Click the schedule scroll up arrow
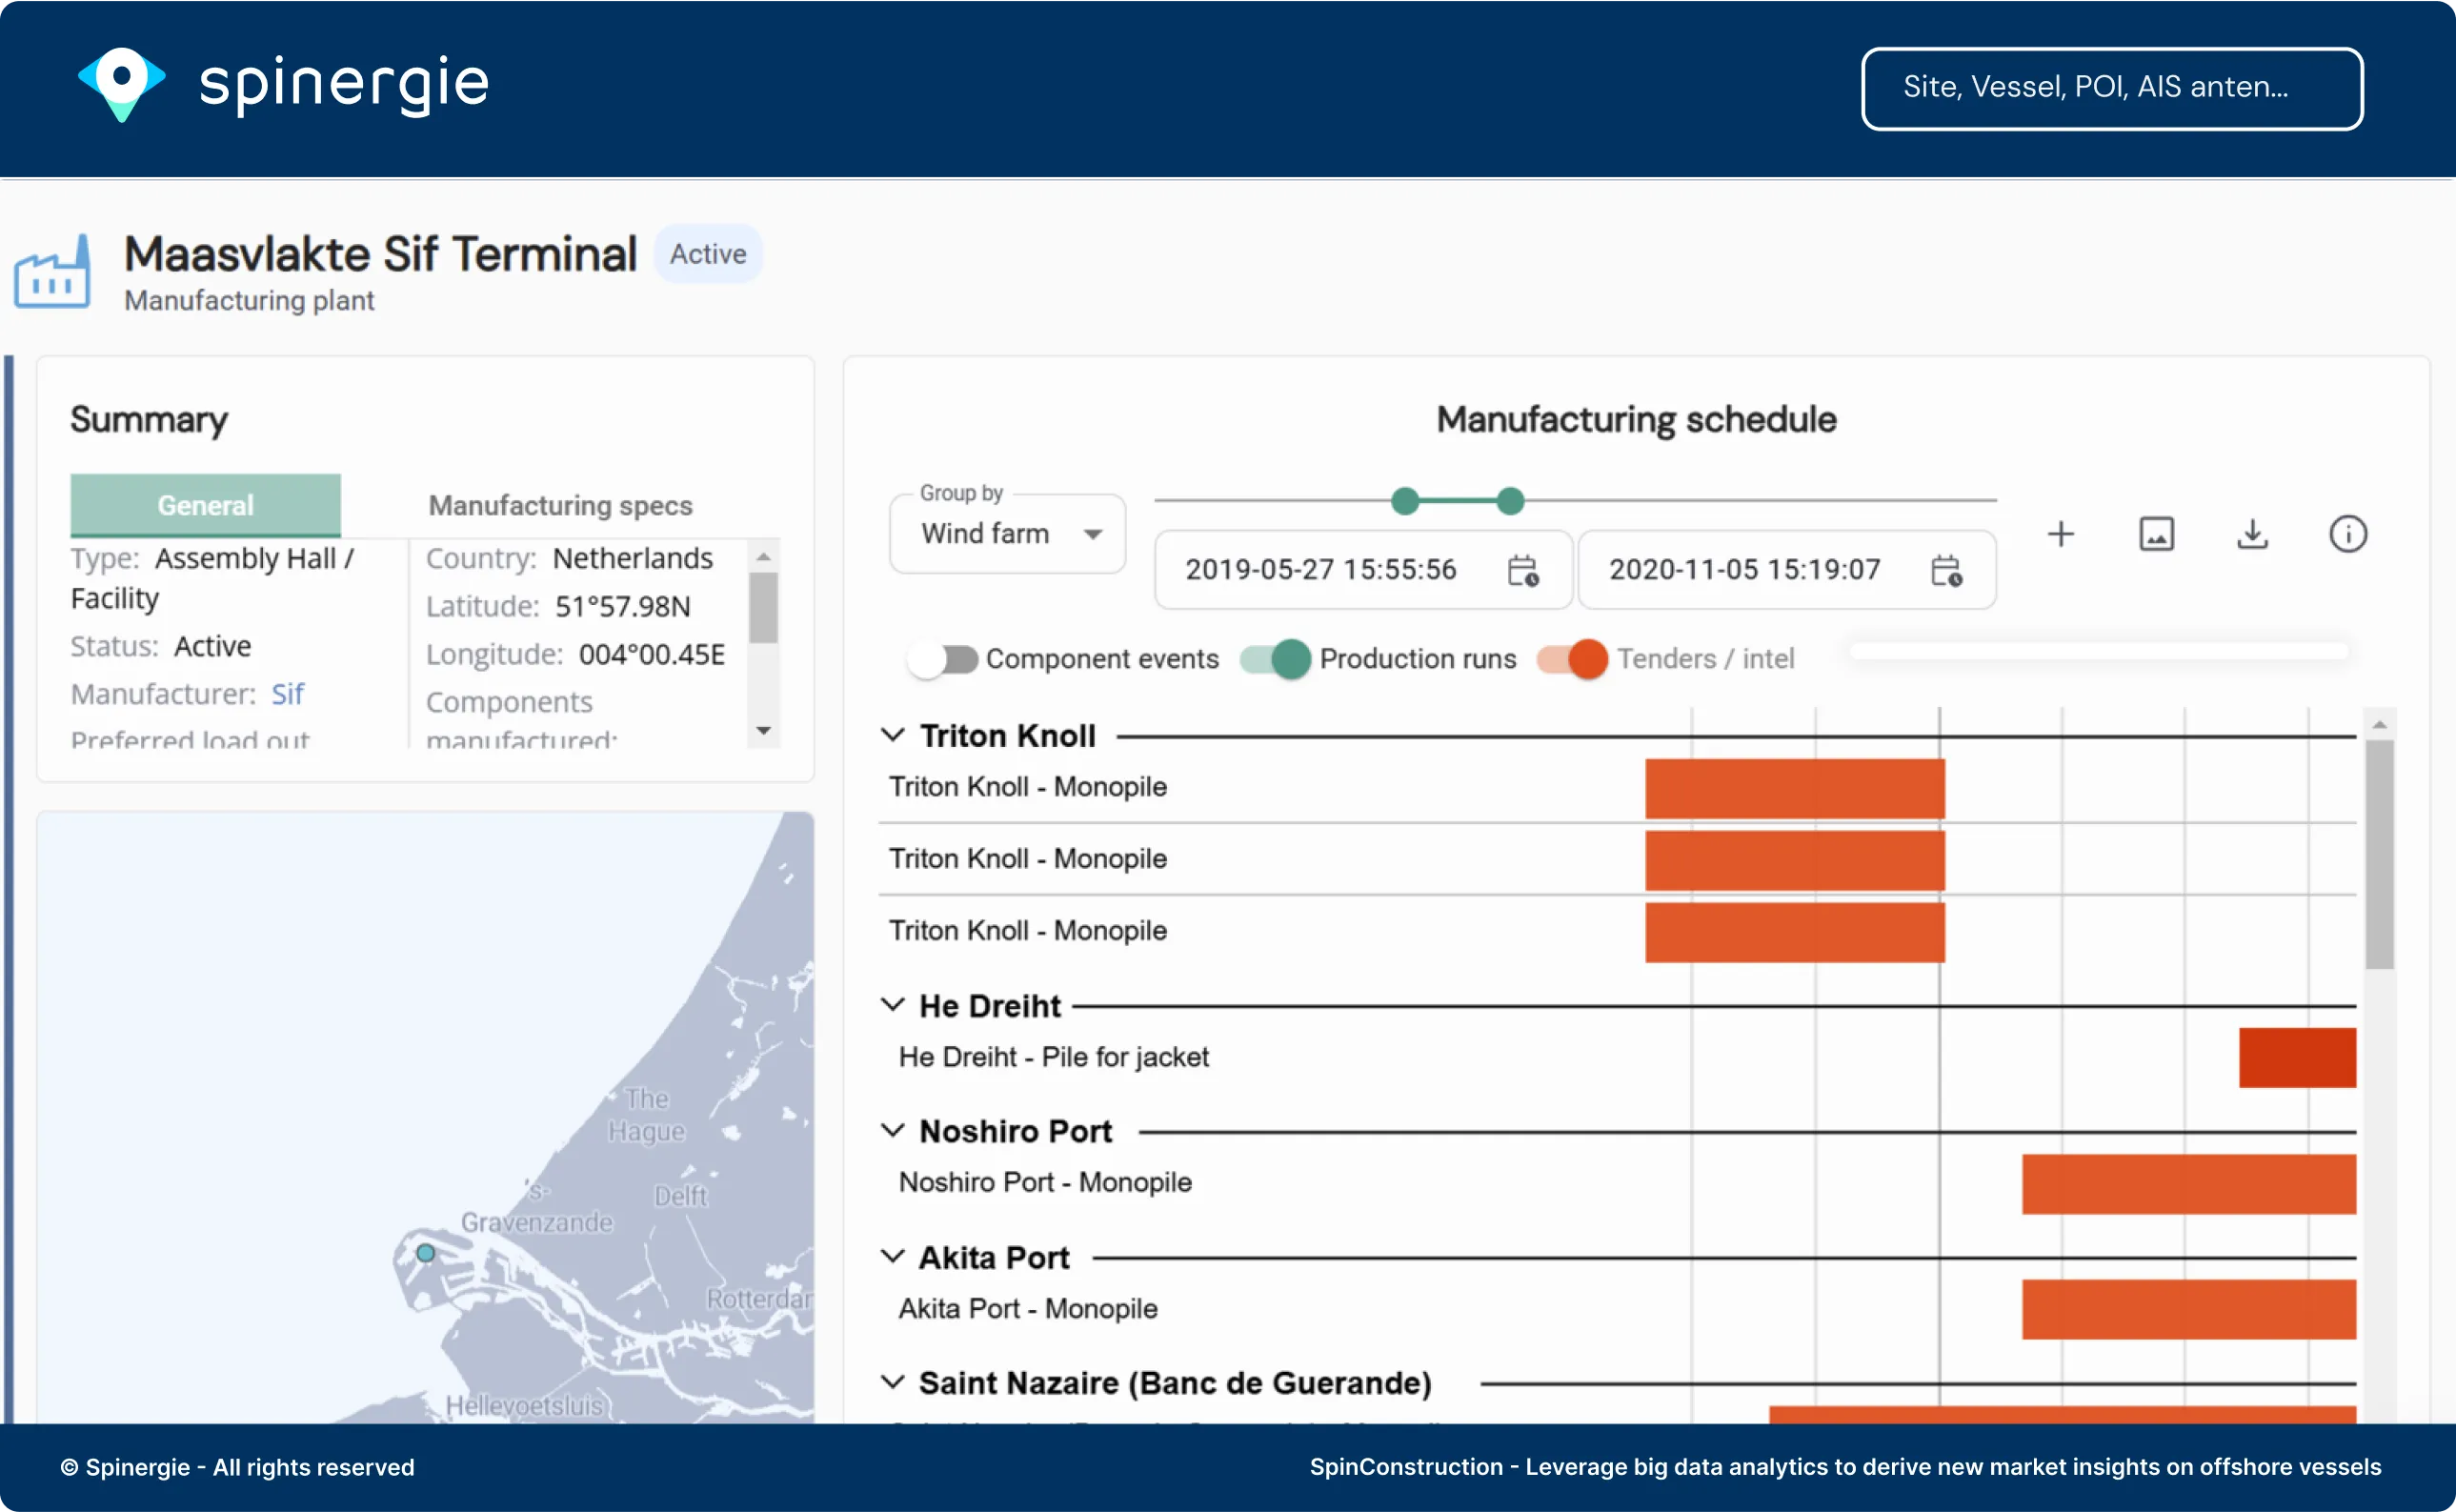Image resolution: width=2456 pixels, height=1512 pixels. (x=2380, y=724)
